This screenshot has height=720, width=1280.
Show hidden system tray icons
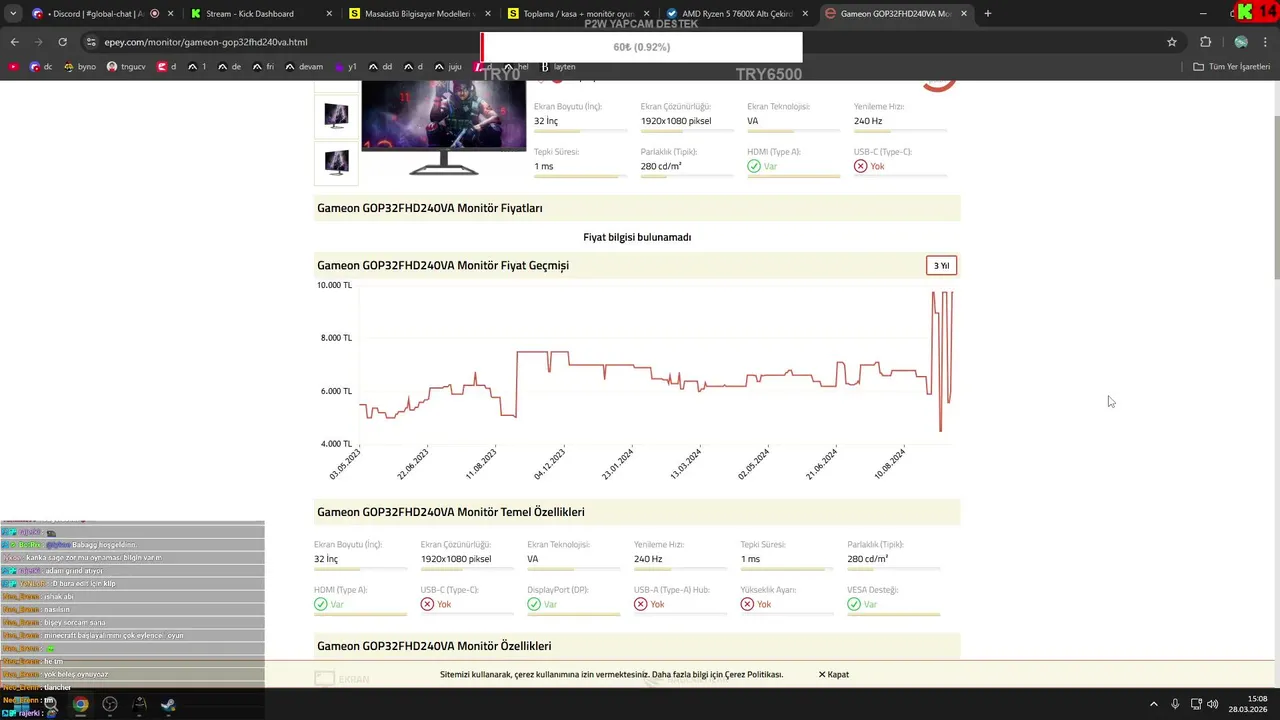click(1154, 704)
